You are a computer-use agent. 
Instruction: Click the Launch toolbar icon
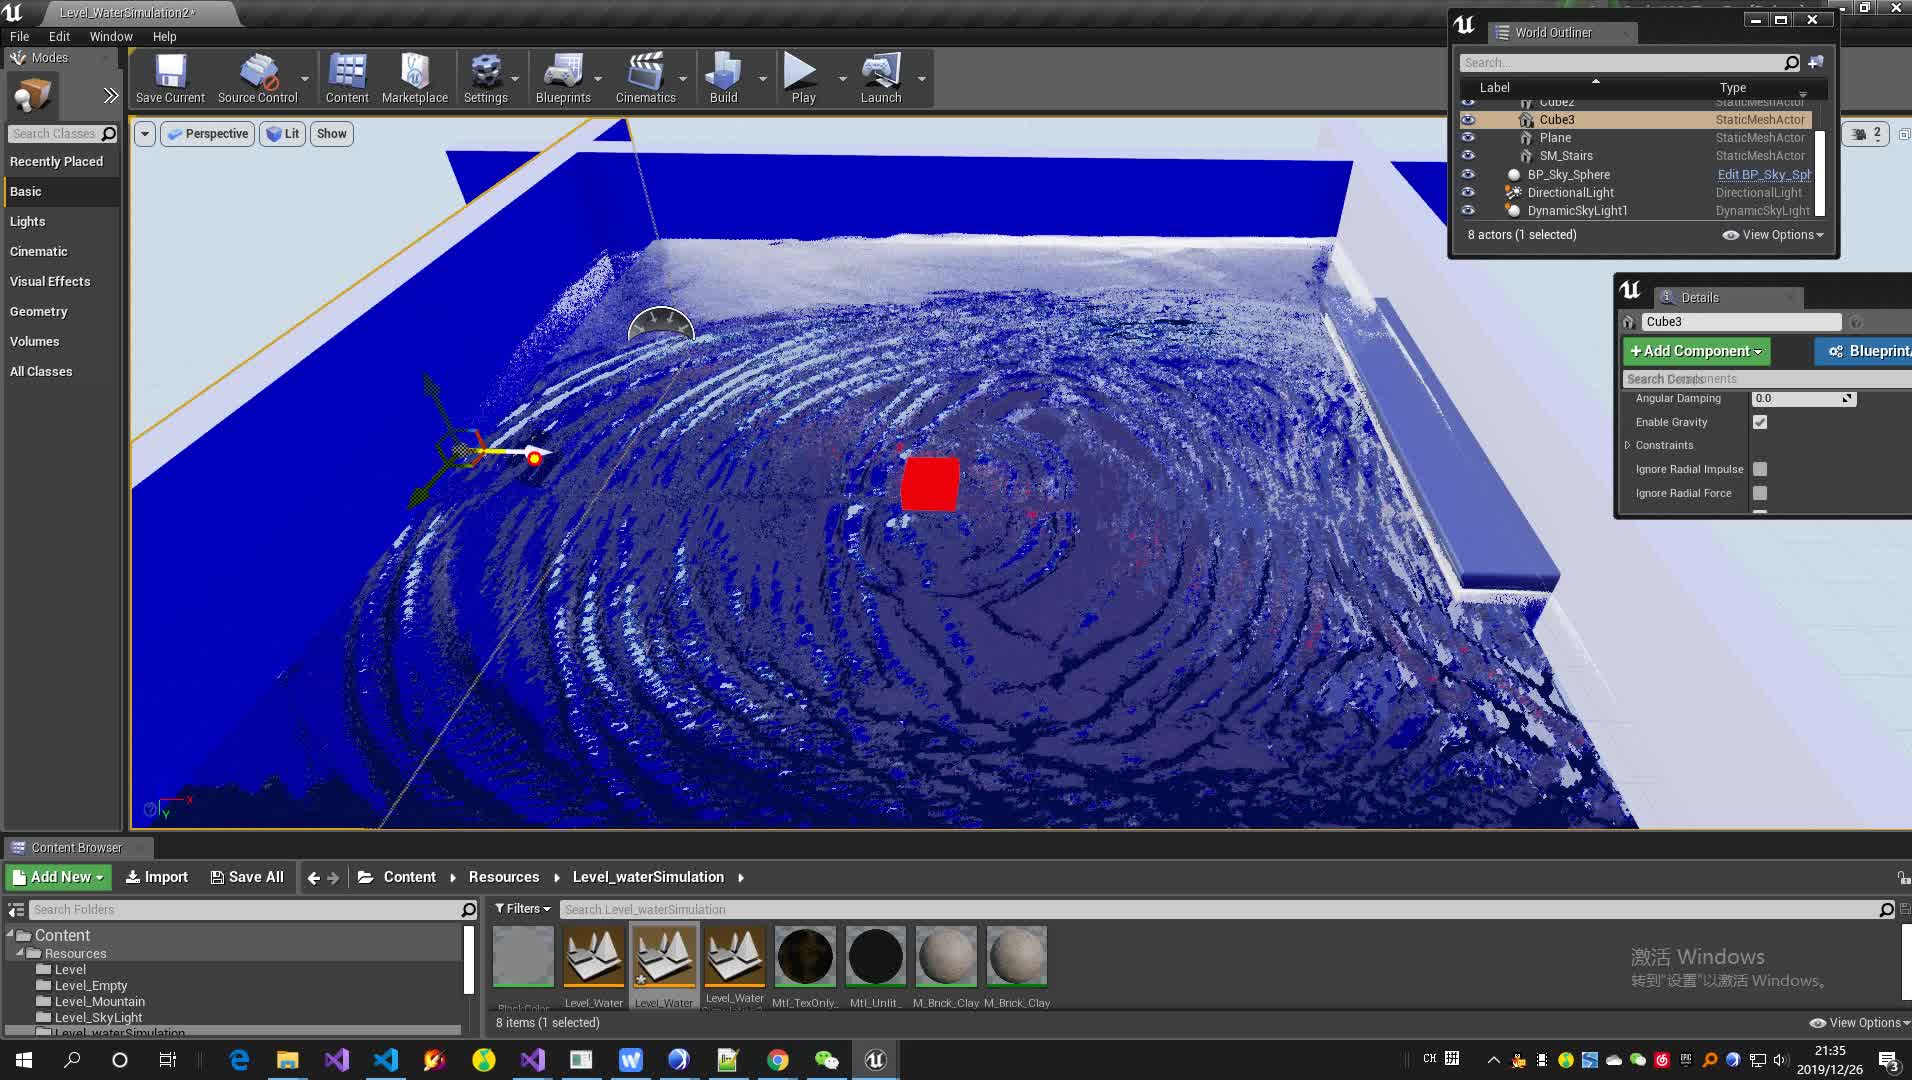coord(880,78)
